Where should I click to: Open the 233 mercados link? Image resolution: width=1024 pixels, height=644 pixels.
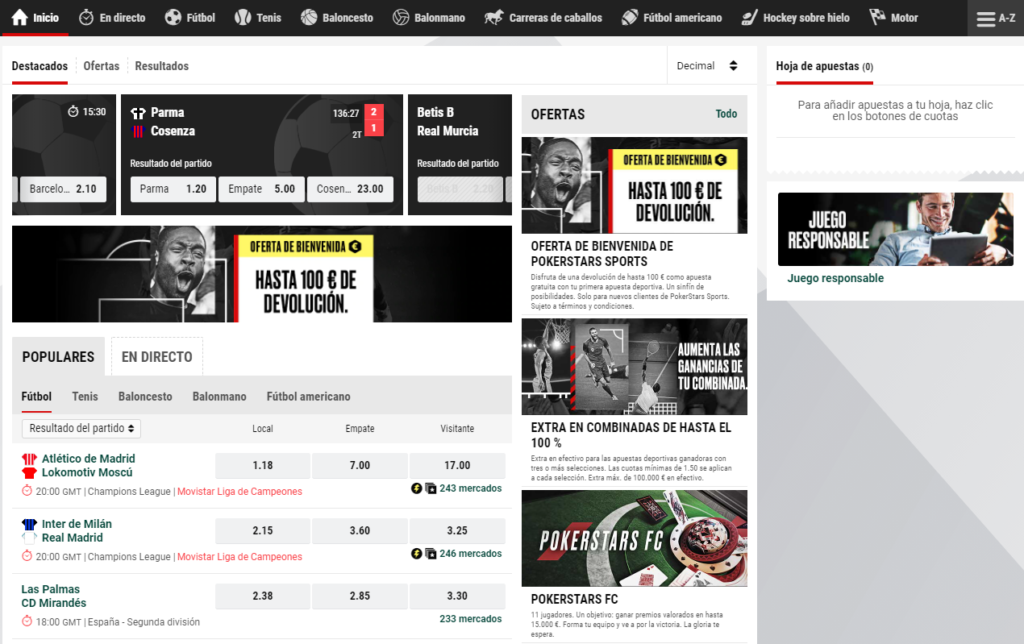click(470, 619)
